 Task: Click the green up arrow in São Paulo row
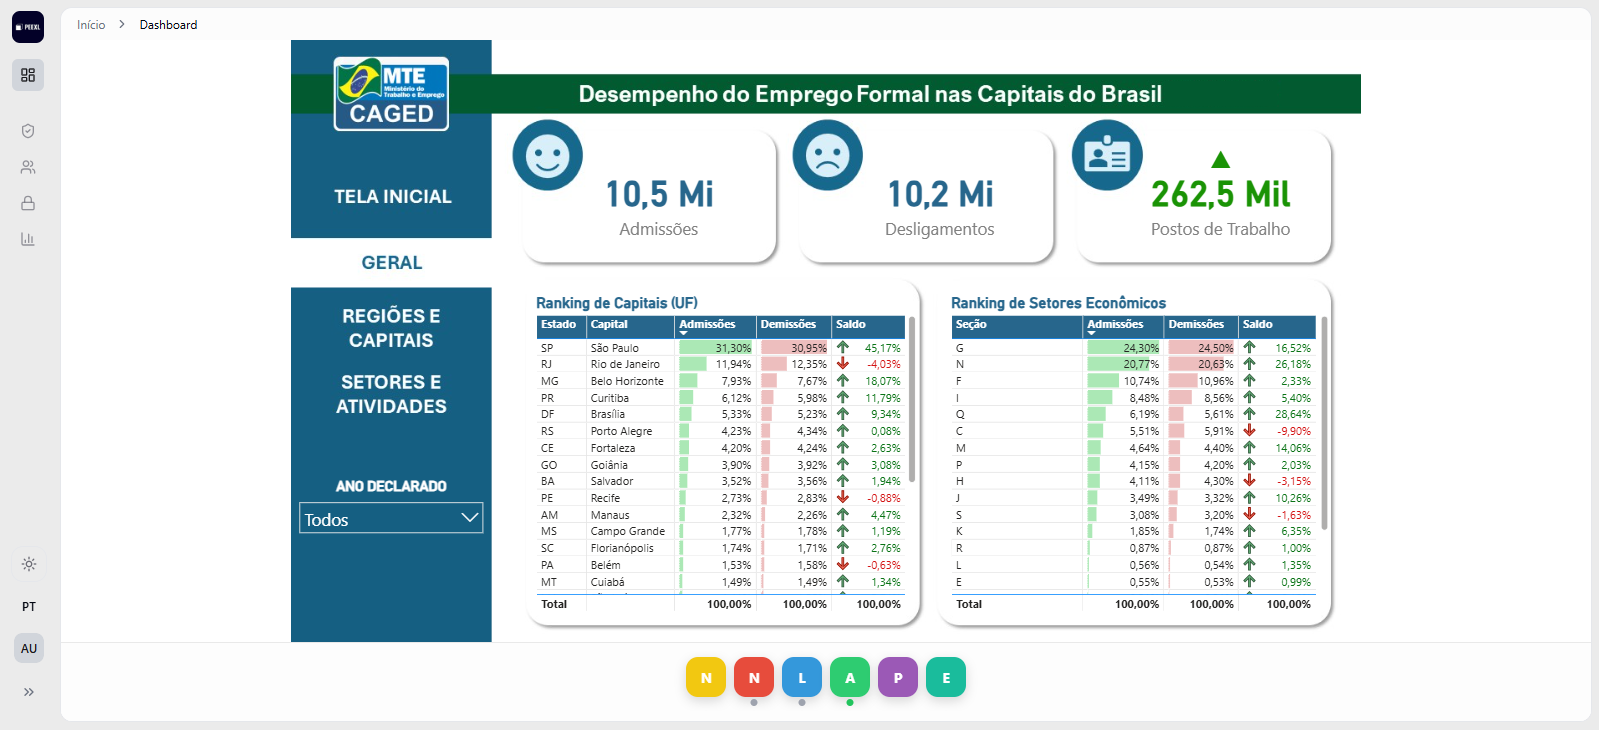tap(843, 348)
